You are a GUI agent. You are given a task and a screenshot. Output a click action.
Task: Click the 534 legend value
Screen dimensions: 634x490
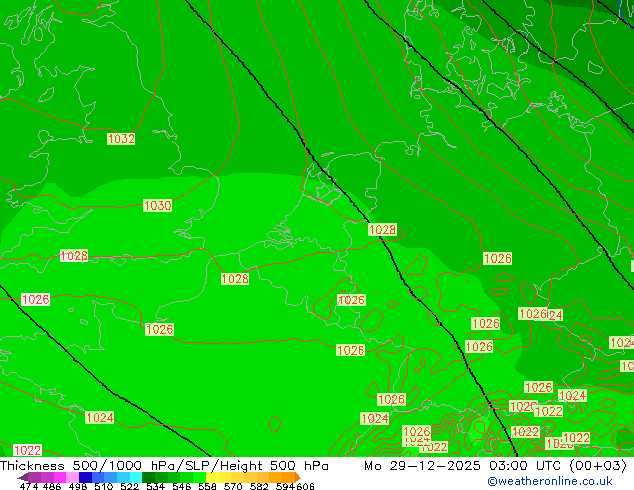pos(155,486)
